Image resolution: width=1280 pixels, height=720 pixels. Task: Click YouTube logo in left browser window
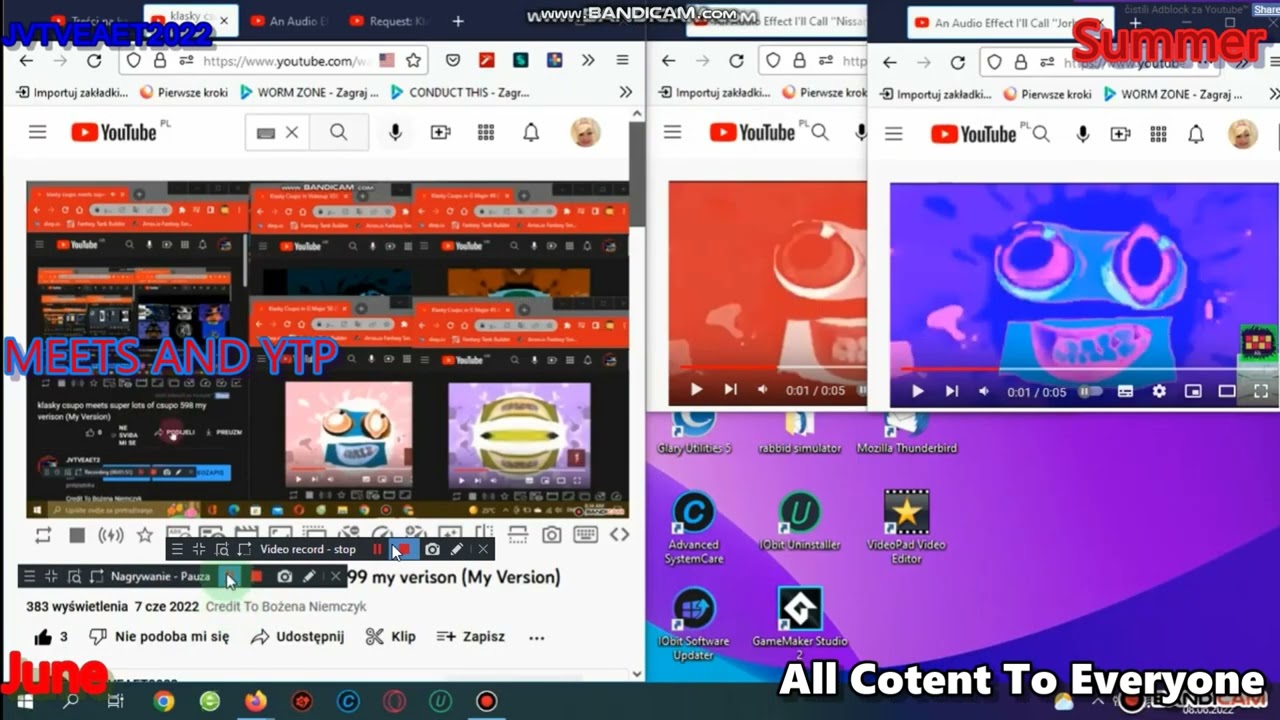click(x=113, y=132)
